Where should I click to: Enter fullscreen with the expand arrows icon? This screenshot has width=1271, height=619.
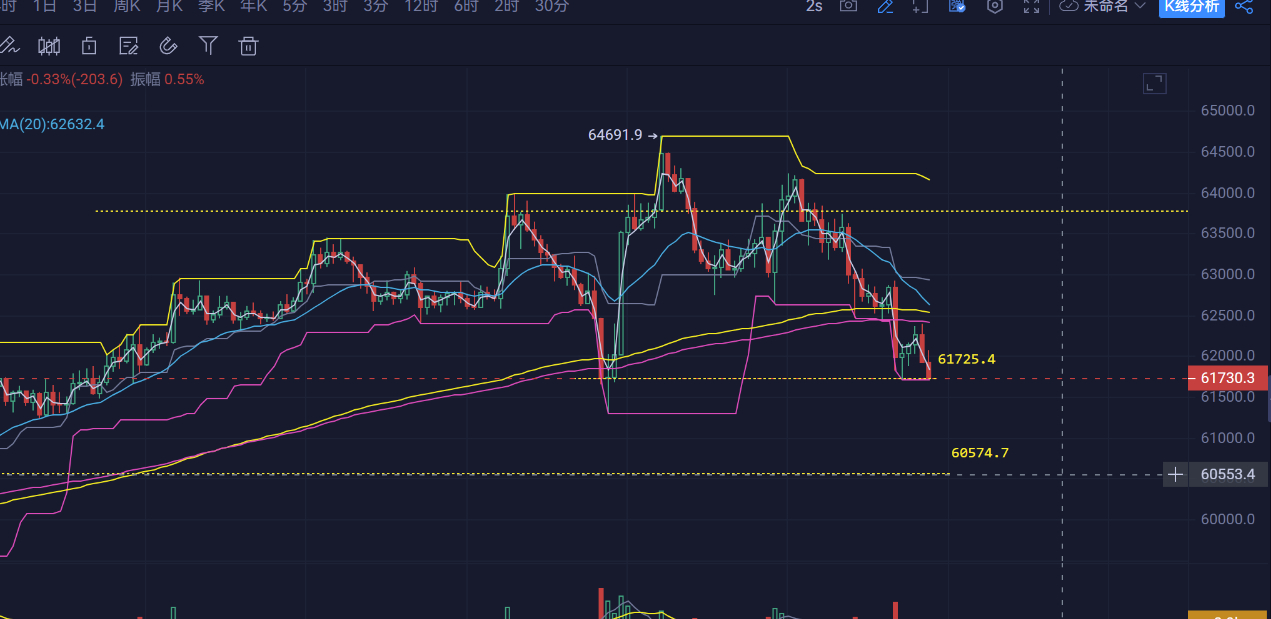1031,6
